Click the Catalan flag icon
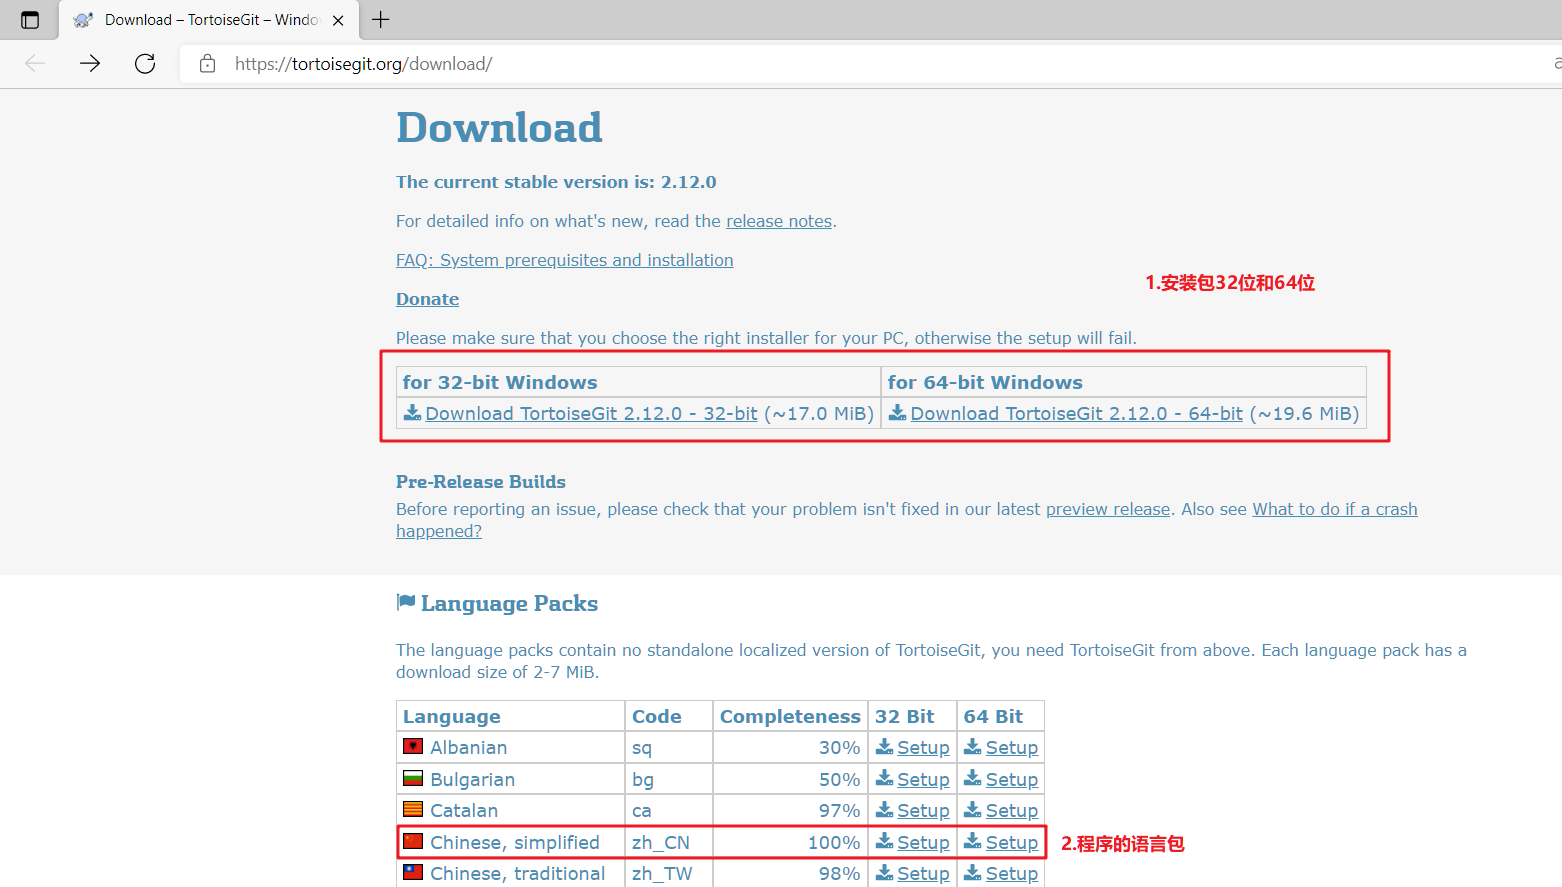1562x887 pixels. click(413, 809)
